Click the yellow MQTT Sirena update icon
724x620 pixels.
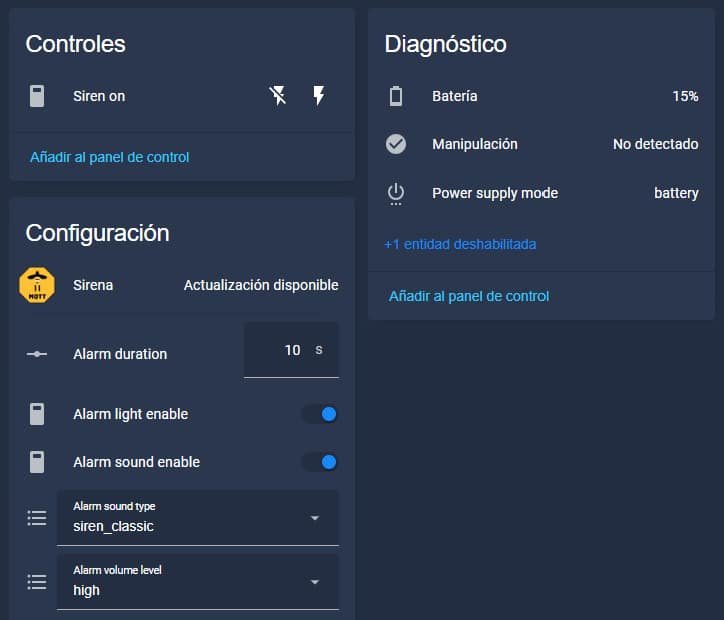coord(37,285)
